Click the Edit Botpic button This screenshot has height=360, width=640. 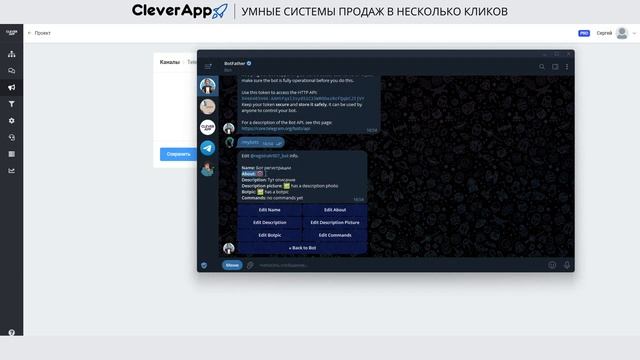(x=269, y=235)
